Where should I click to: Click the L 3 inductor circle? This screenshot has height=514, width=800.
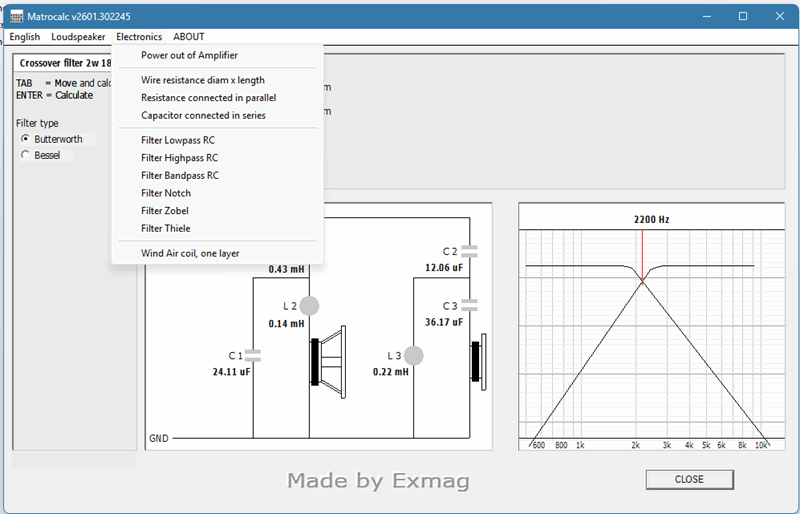pos(413,355)
